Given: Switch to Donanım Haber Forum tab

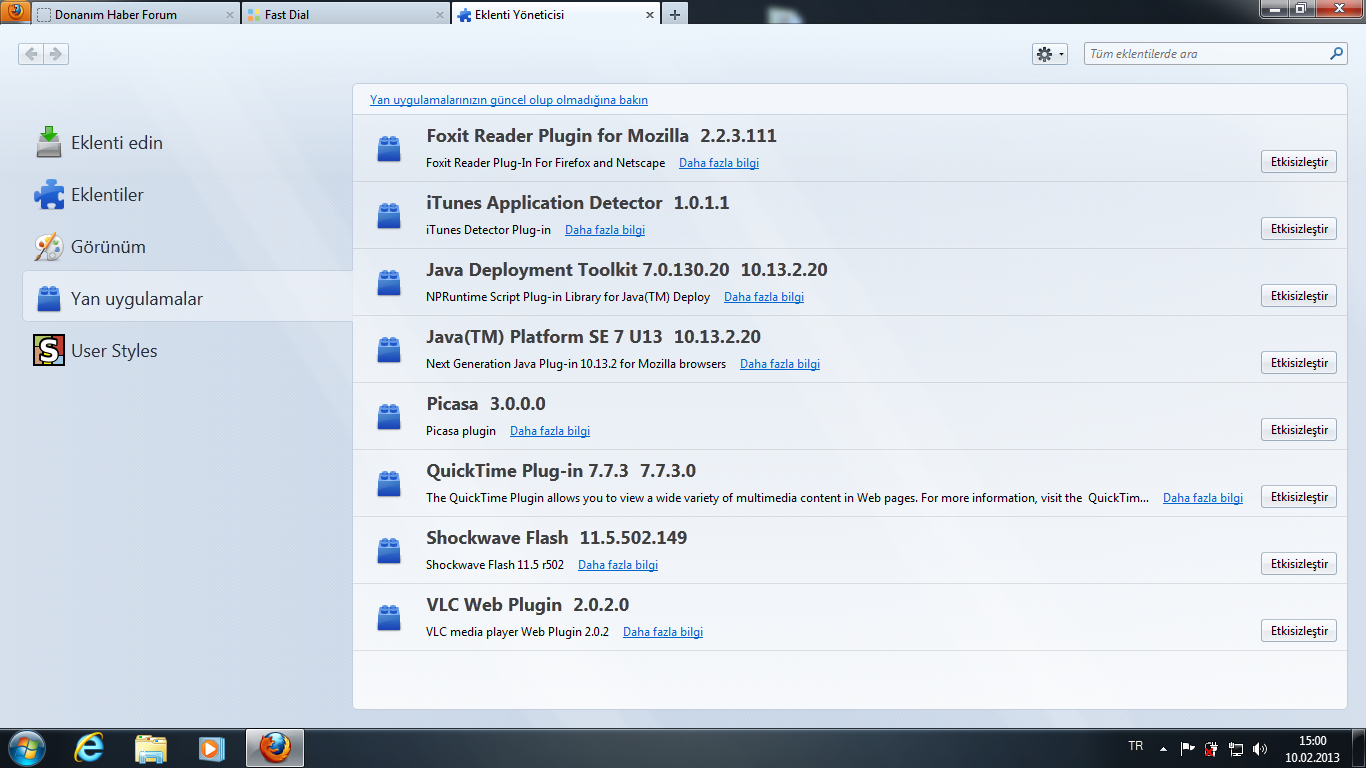Looking at the screenshot, I should 135,15.
